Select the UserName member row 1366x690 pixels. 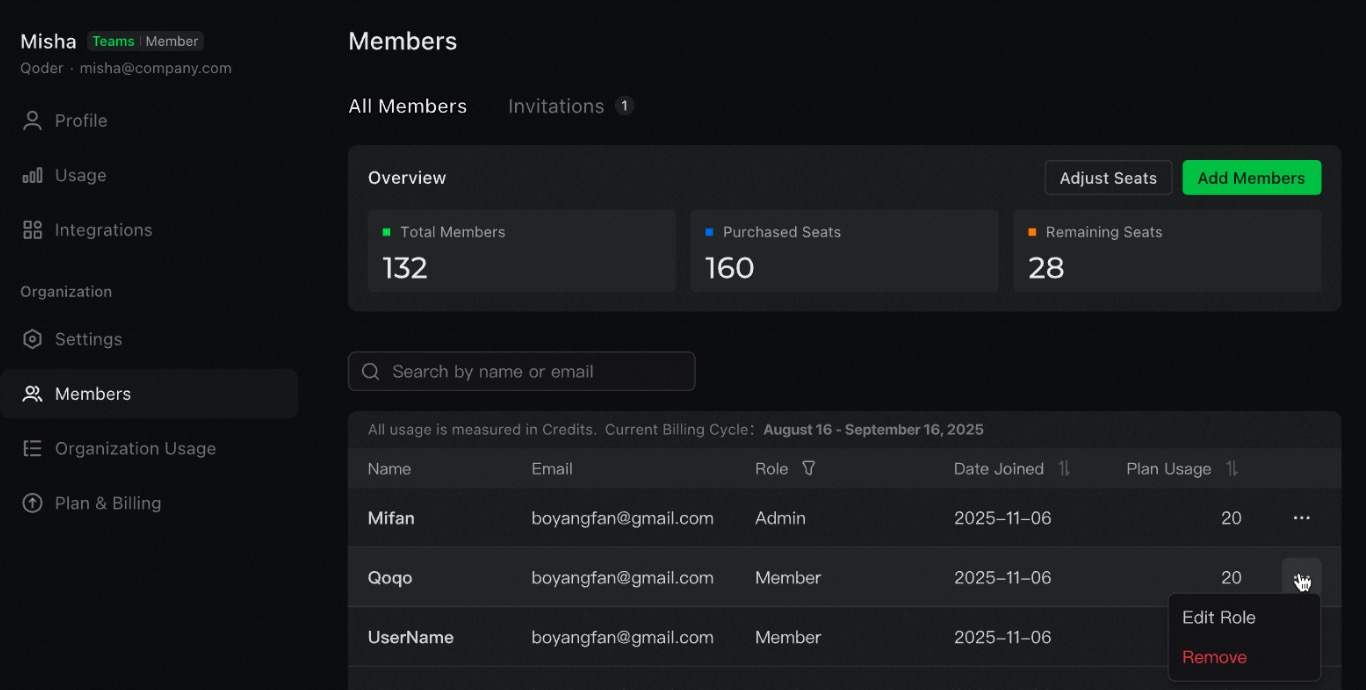(x=844, y=637)
